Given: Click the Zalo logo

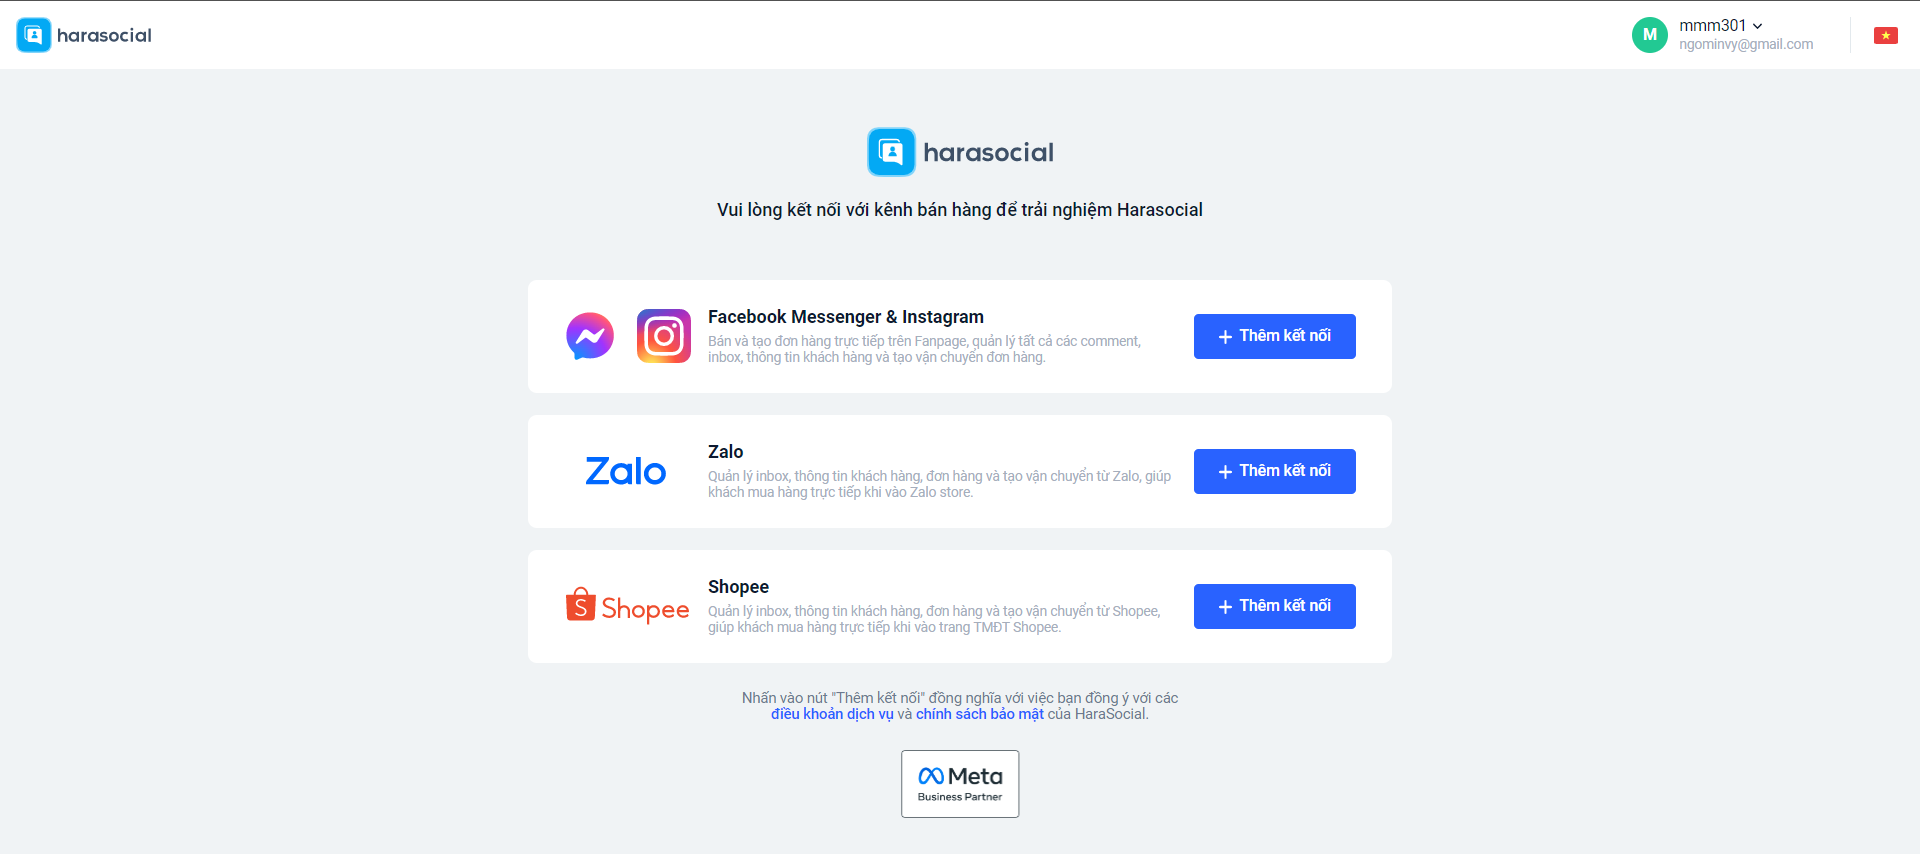Looking at the screenshot, I should click(x=626, y=471).
